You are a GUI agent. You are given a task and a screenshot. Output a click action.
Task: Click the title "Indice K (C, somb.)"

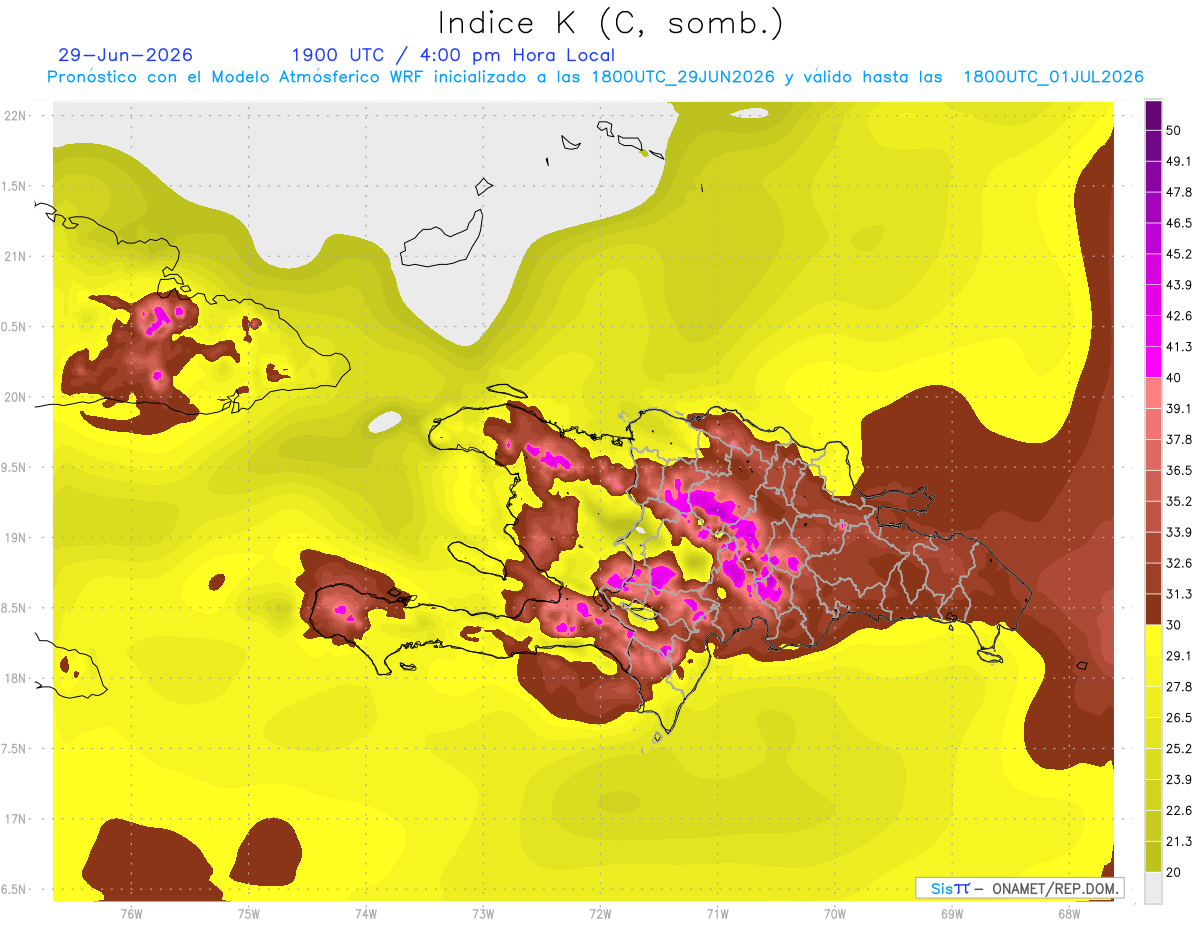click(x=610, y=23)
